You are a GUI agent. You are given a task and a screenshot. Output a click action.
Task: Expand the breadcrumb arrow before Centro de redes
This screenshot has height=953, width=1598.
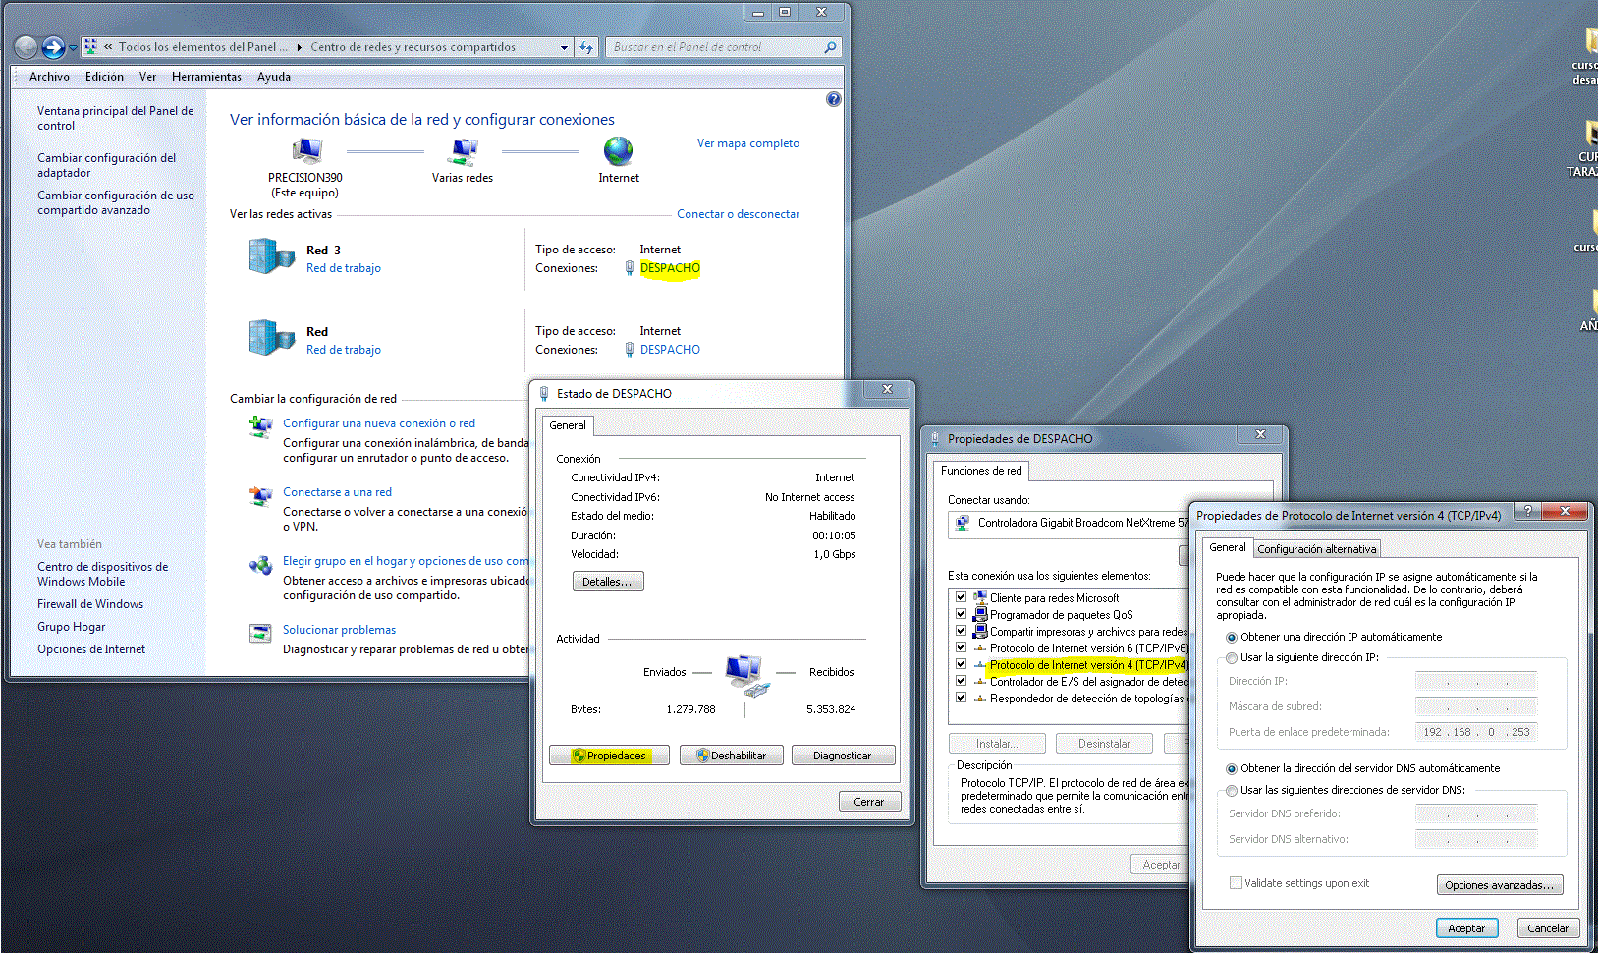pyautogui.click(x=299, y=47)
